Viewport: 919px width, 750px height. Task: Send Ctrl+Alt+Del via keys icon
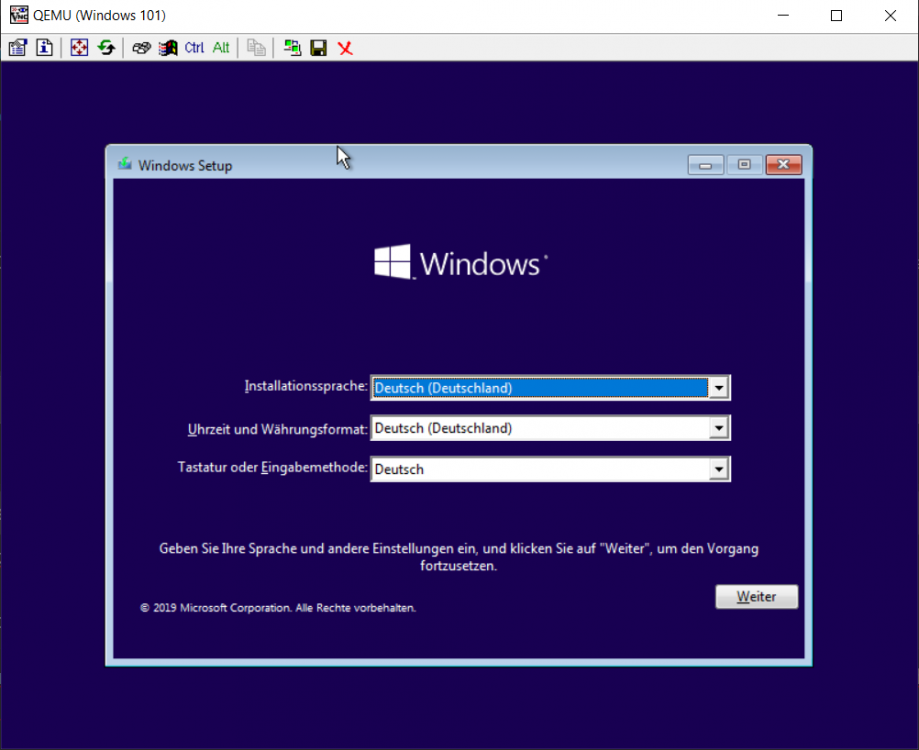pyautogui.click(x=141, y=47)
